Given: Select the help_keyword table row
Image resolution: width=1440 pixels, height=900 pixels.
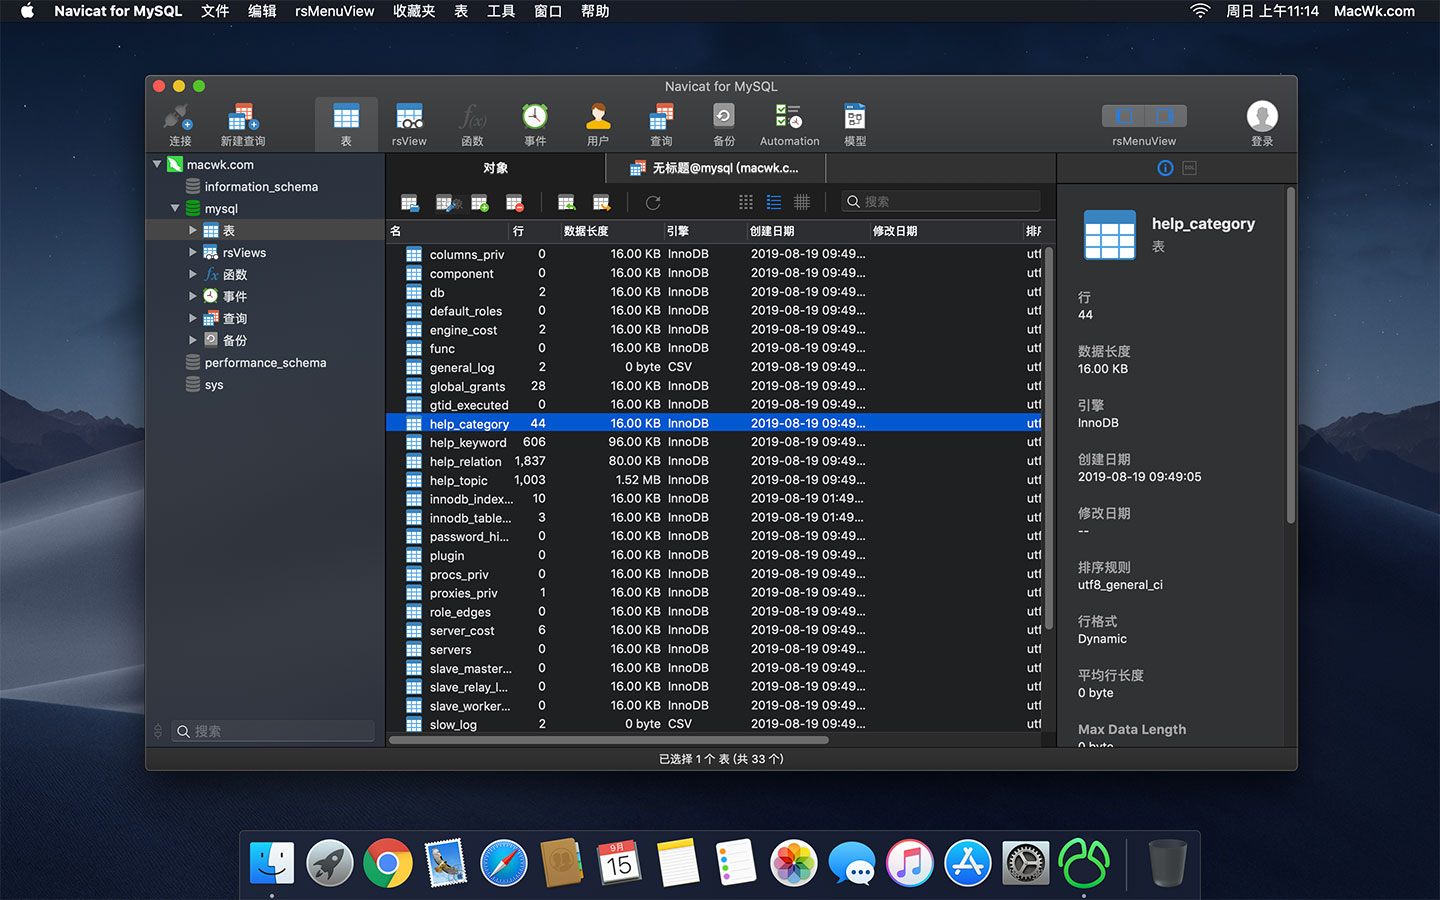Looking at the screenshot, I should point(470,442).
